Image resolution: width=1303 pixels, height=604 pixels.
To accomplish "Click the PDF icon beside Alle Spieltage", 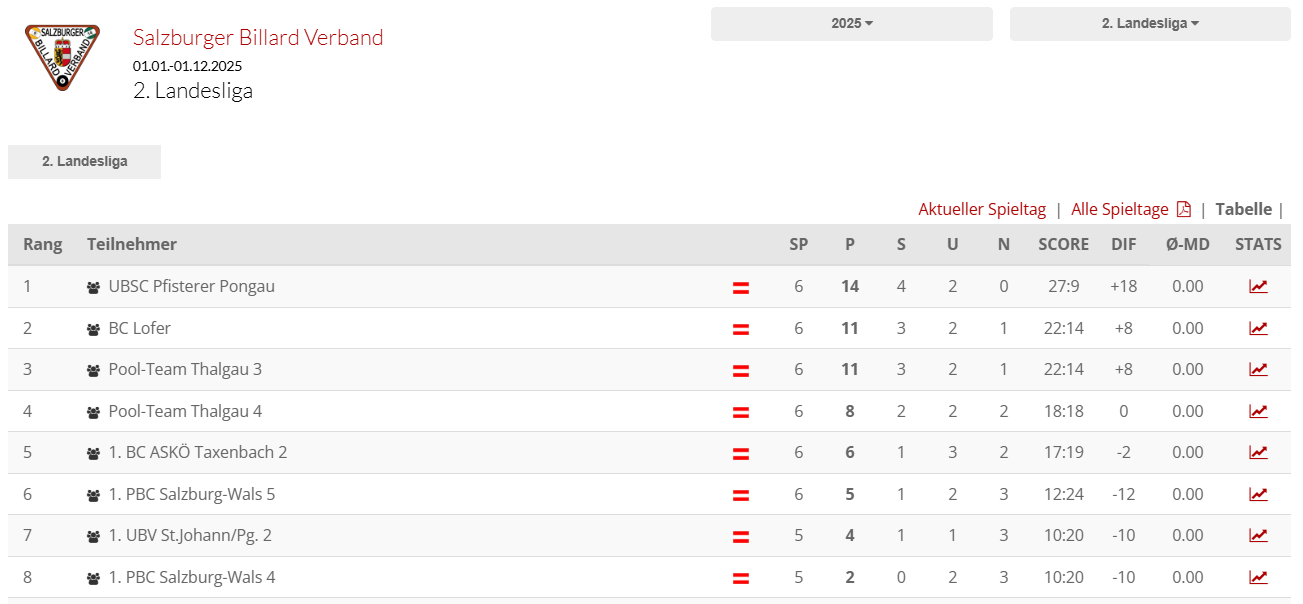I will tap(1184, 209).
